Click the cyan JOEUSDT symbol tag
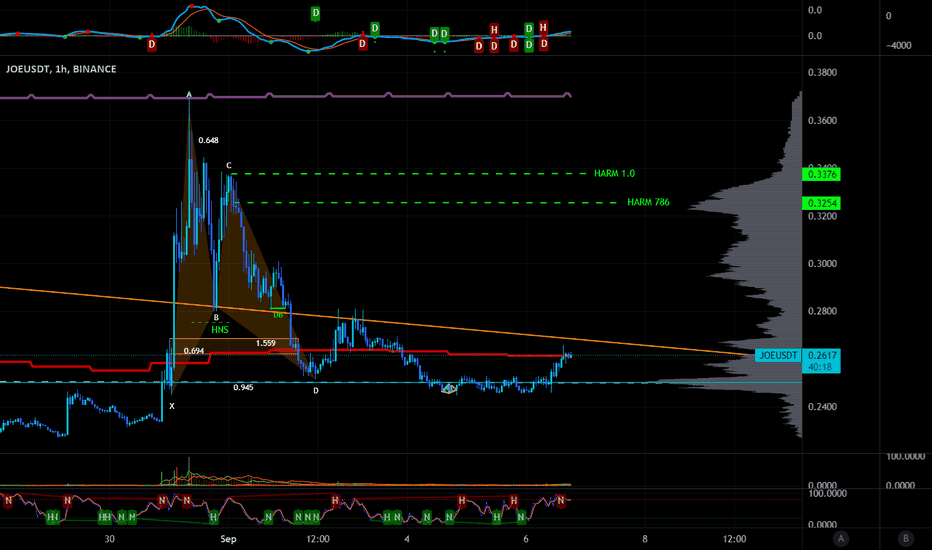932x550 pixels. 778,356
